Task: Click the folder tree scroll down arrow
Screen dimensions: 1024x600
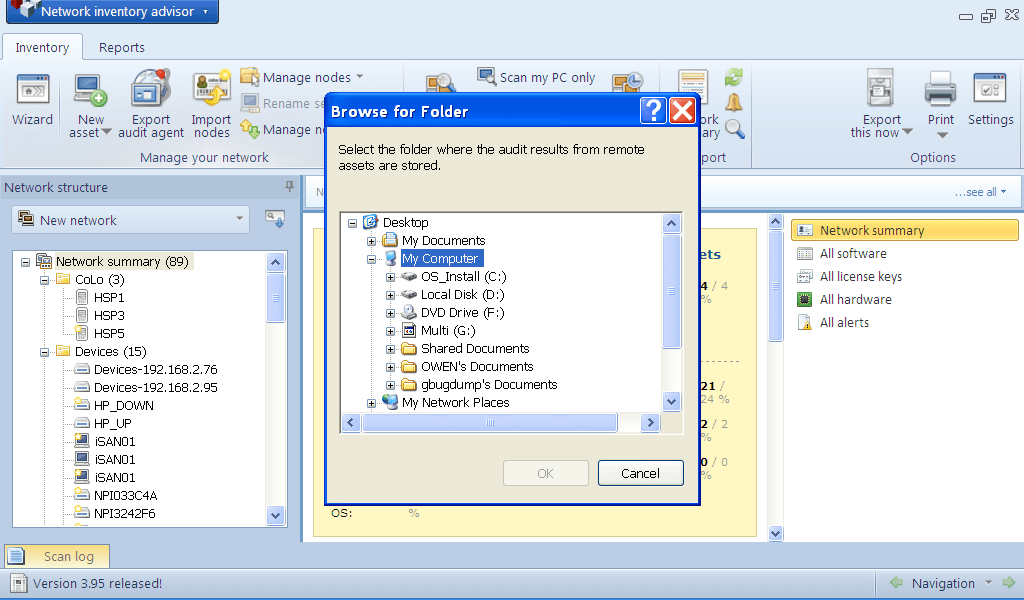Action: (671, 401)
